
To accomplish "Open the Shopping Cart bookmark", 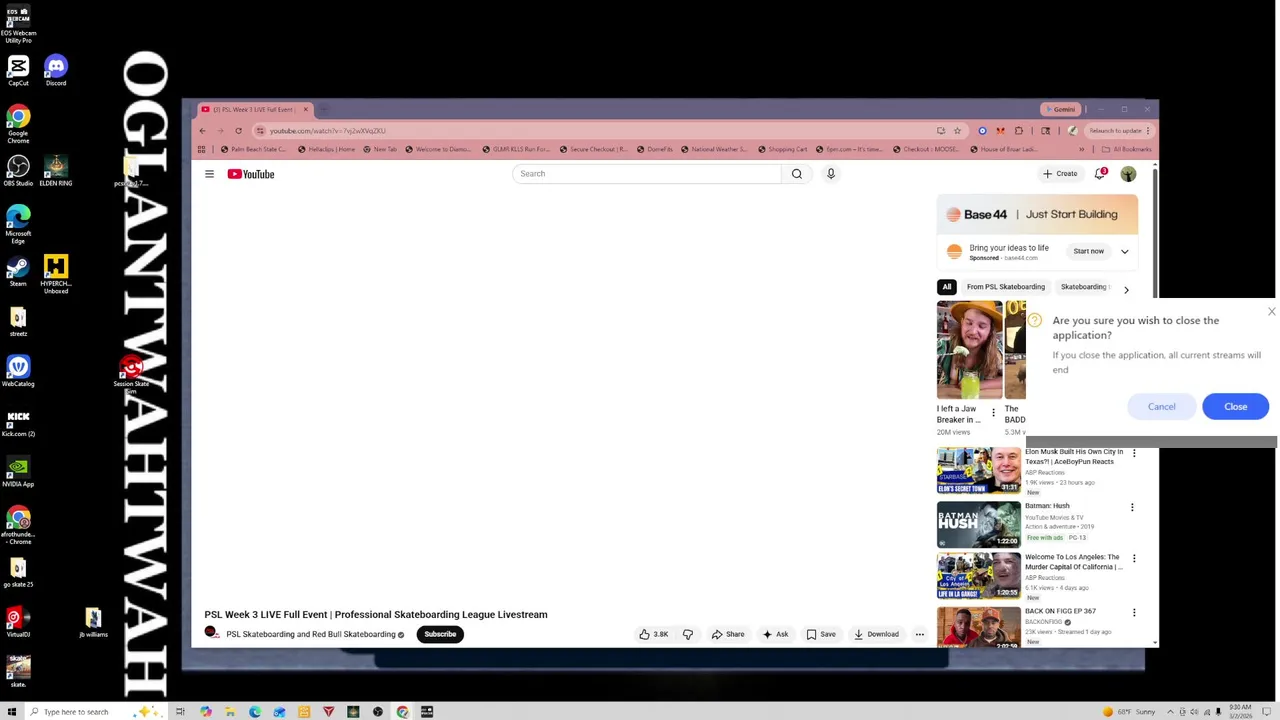I will pos(782,150).
